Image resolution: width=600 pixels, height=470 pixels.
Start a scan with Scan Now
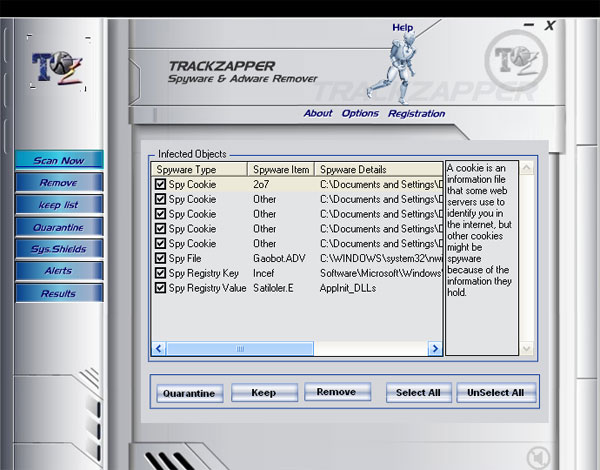click(59, 160)
